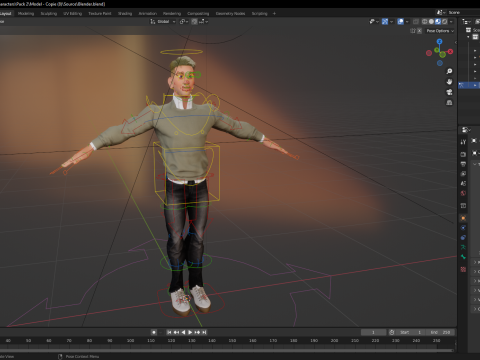
Task: Open the pivot point dropdown
Action: tap(184, 21)
